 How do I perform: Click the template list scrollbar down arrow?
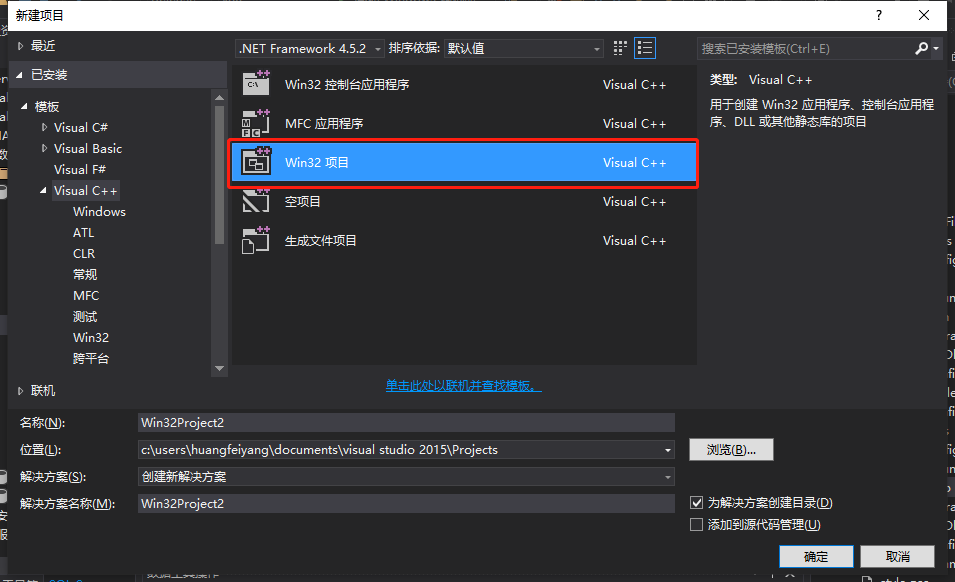(219, 368)
